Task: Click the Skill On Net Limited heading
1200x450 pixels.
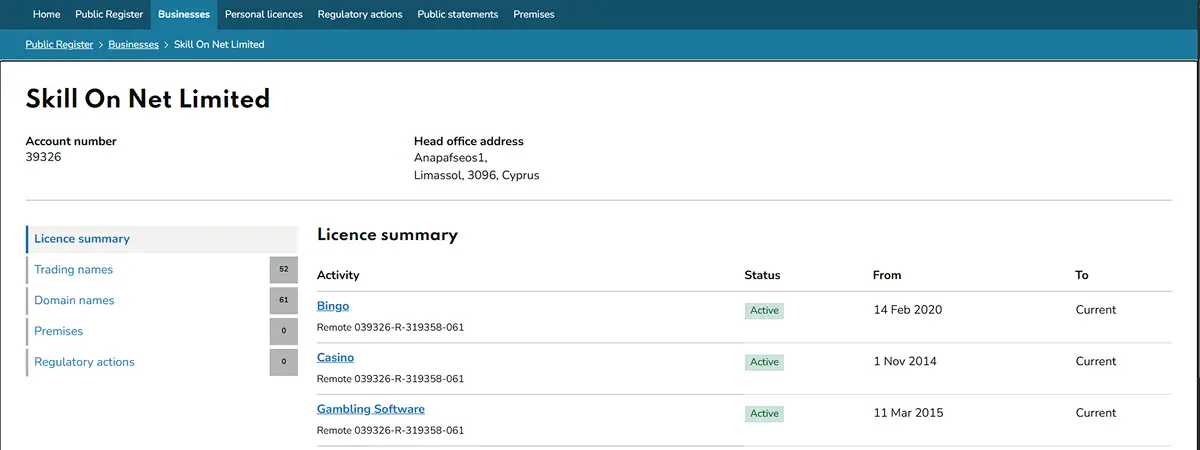Action: click(148, 99)
